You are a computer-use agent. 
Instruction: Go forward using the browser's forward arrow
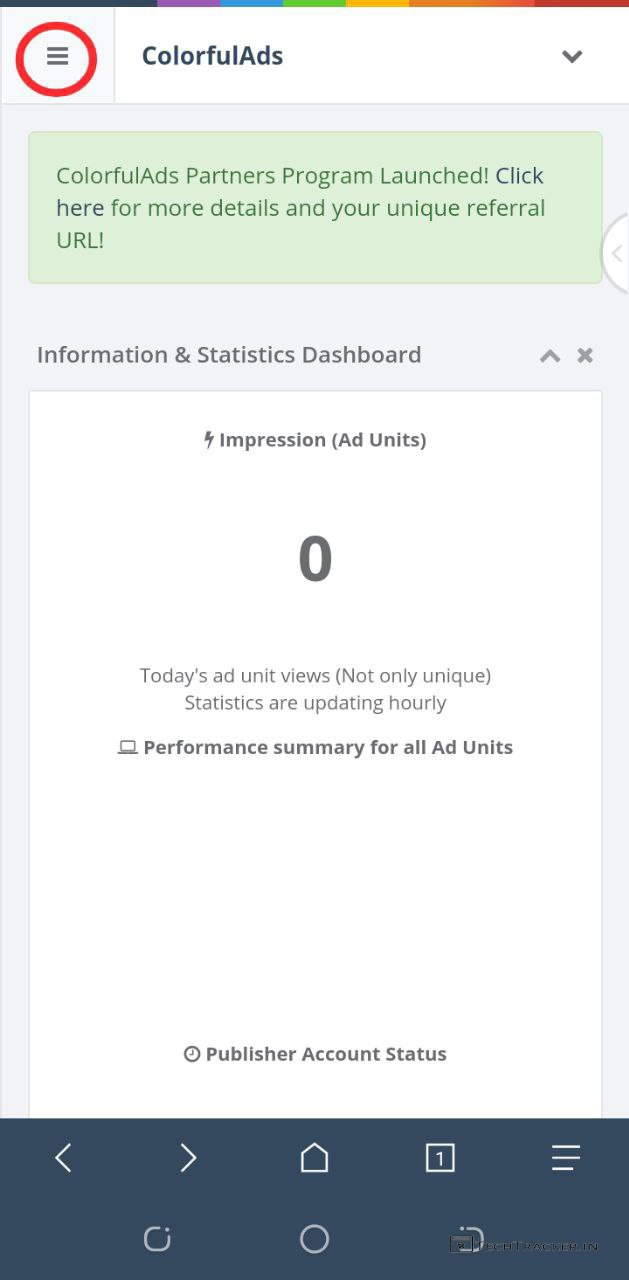coord(188,1158)
